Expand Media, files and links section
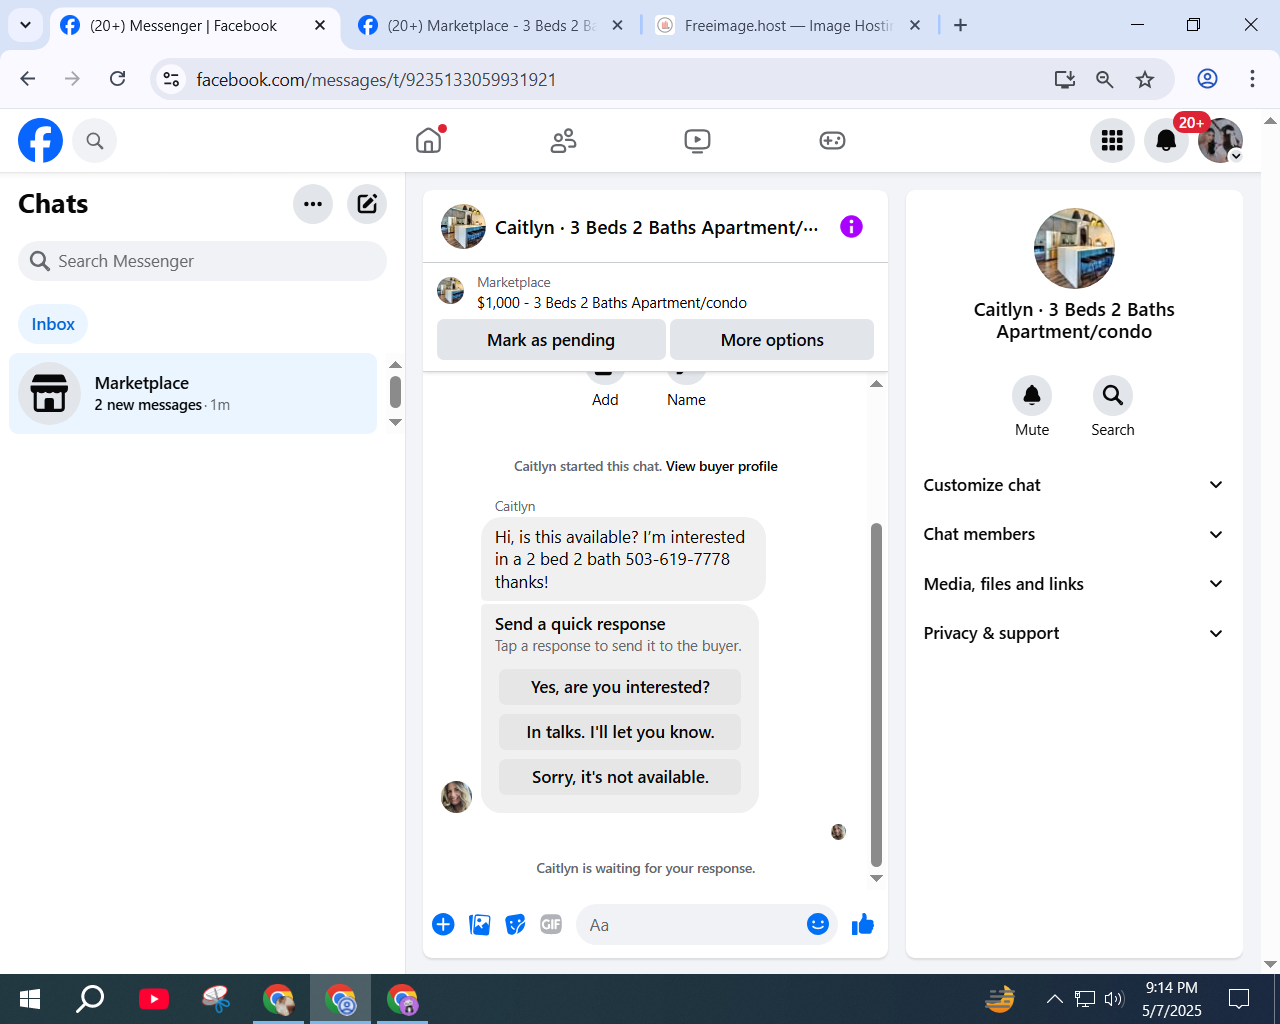1280x1024 pixels. pos(1074,584)
